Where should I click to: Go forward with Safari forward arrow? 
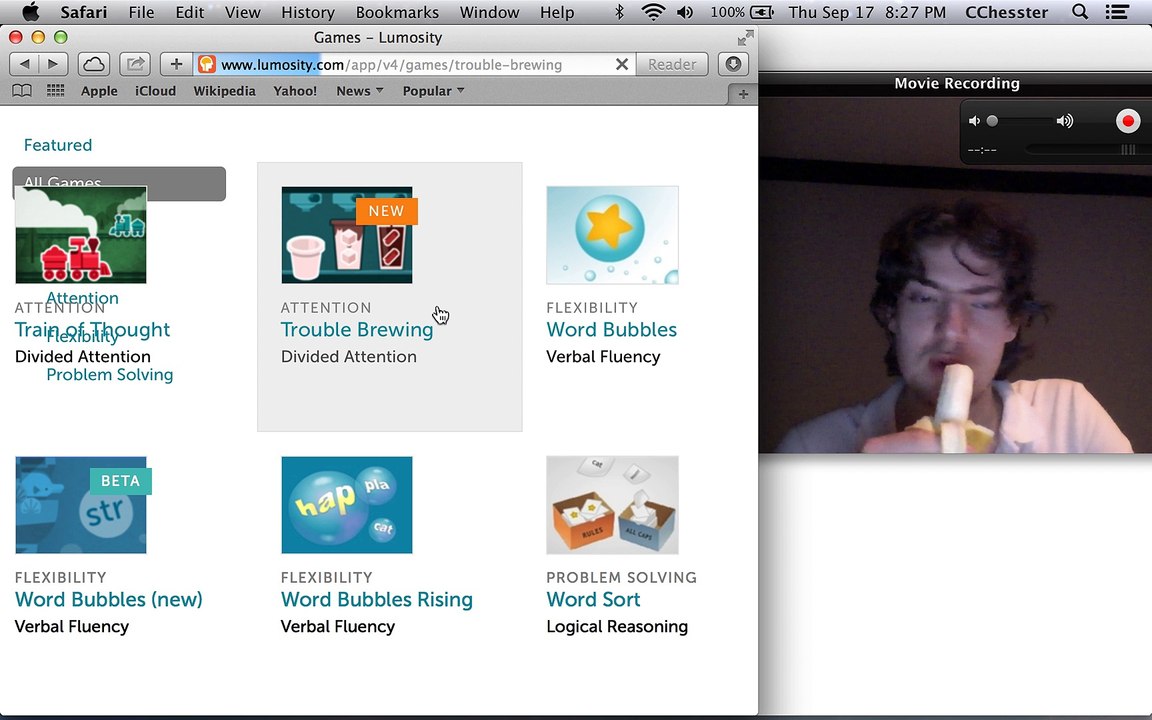[53, 65]
